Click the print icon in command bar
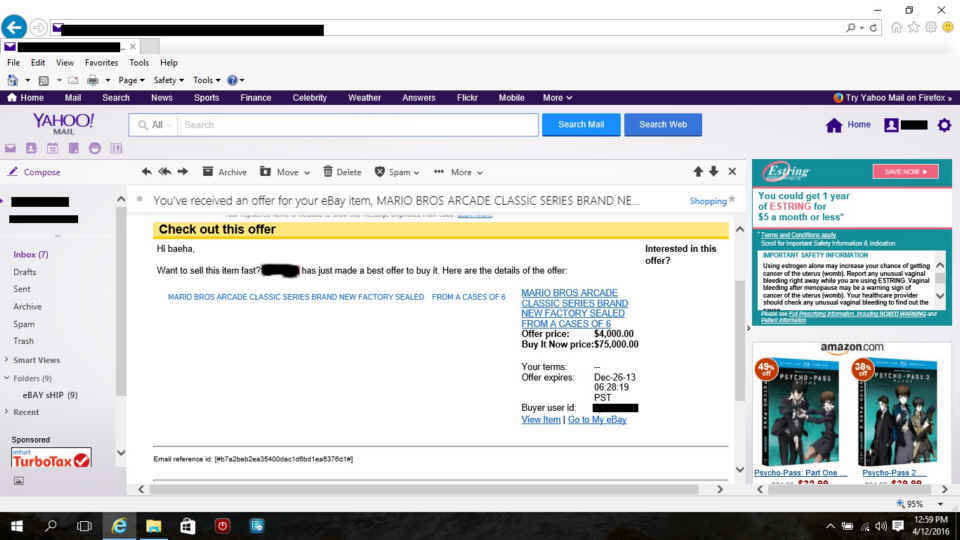This screenshot has height=540, width=960. point(92,80)
